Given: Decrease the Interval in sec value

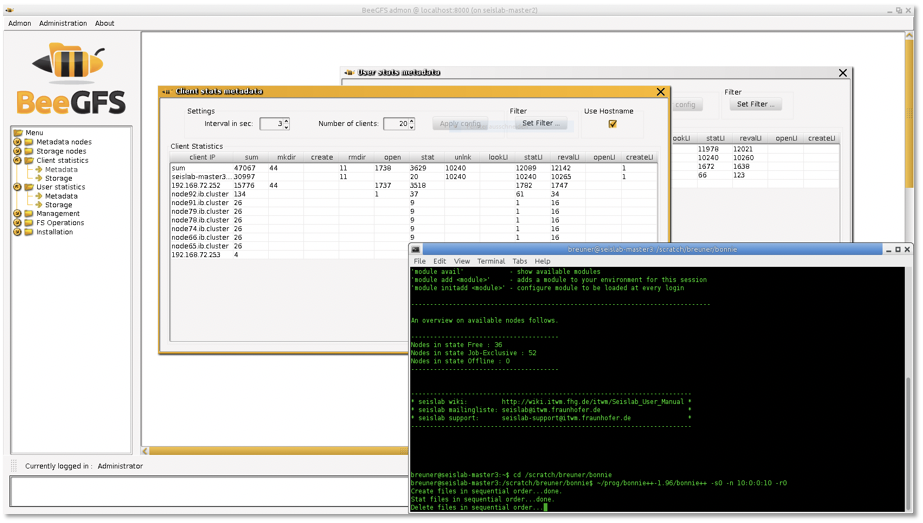Looking at the screenshot, I should point(287,127).
